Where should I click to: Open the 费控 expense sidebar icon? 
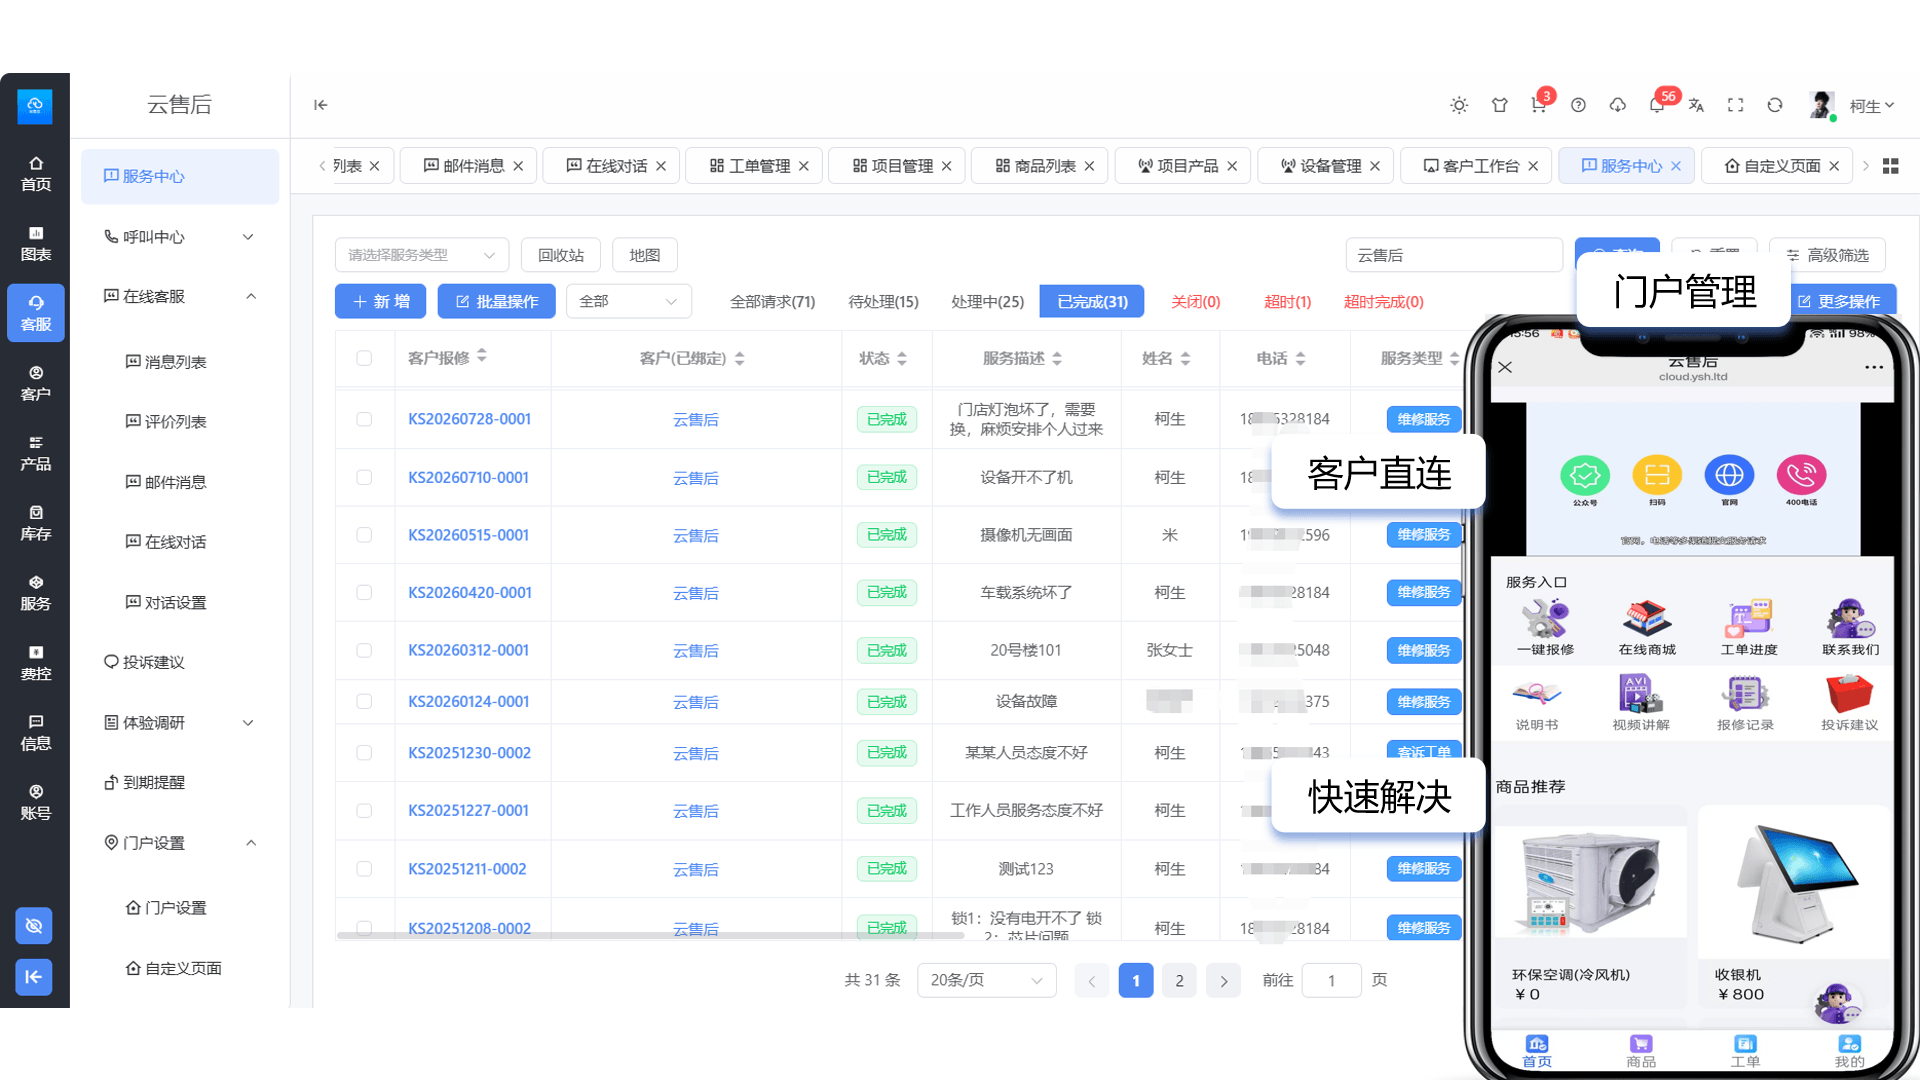click(36, 663)
